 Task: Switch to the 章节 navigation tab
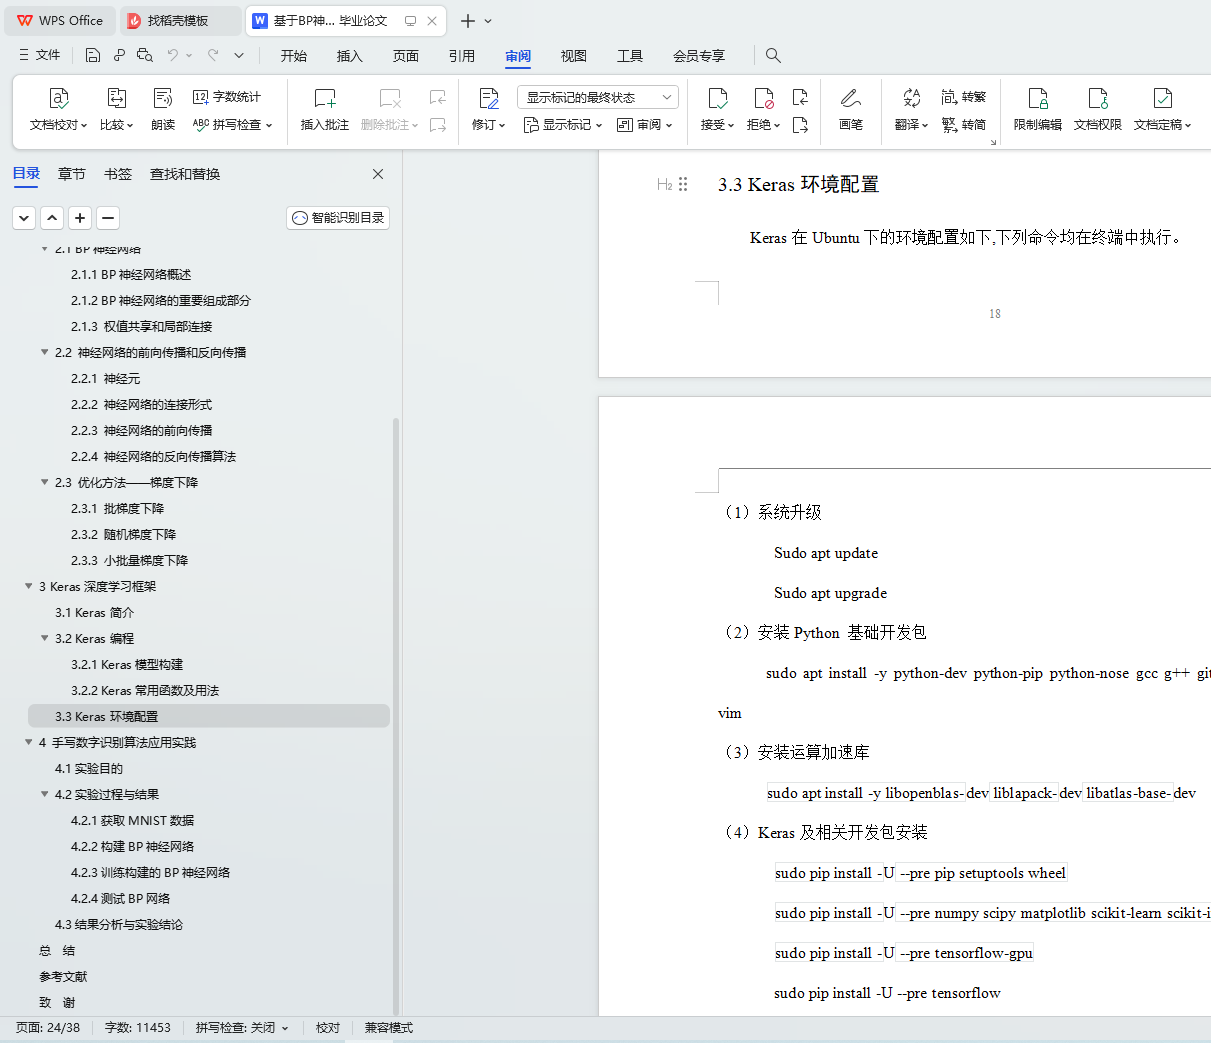pos(72,174)
